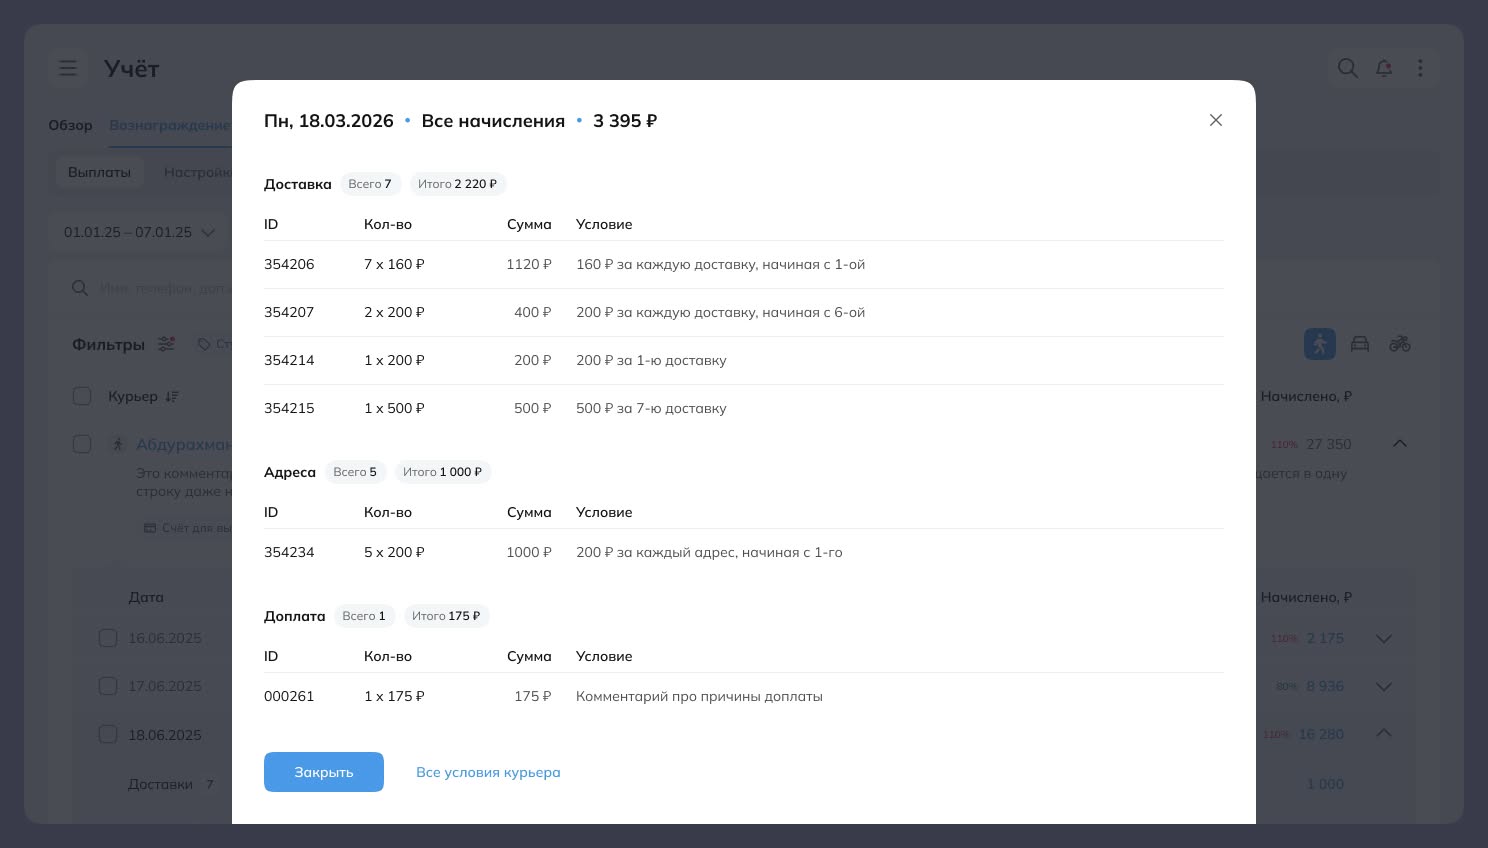Open the hamburger menu beside Учёт

coord(68,68)
